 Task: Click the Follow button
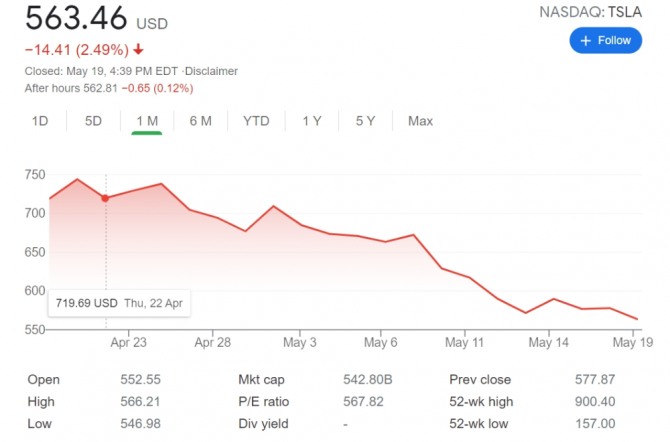(x=606, y=40)
